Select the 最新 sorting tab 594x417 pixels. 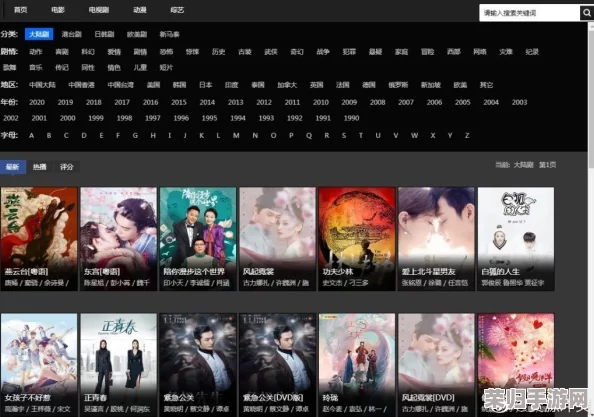click(x=13, y=167)
